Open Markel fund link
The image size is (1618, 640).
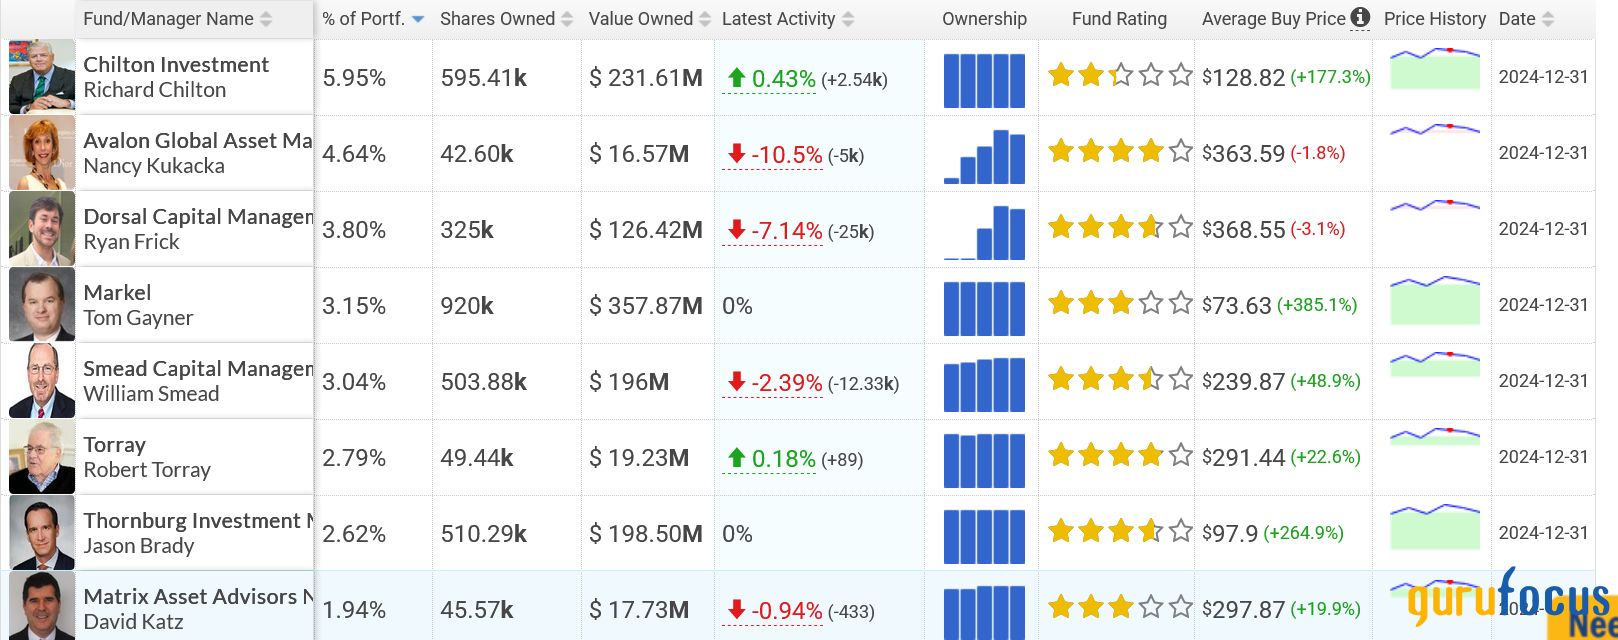click(x=117, y=292)
